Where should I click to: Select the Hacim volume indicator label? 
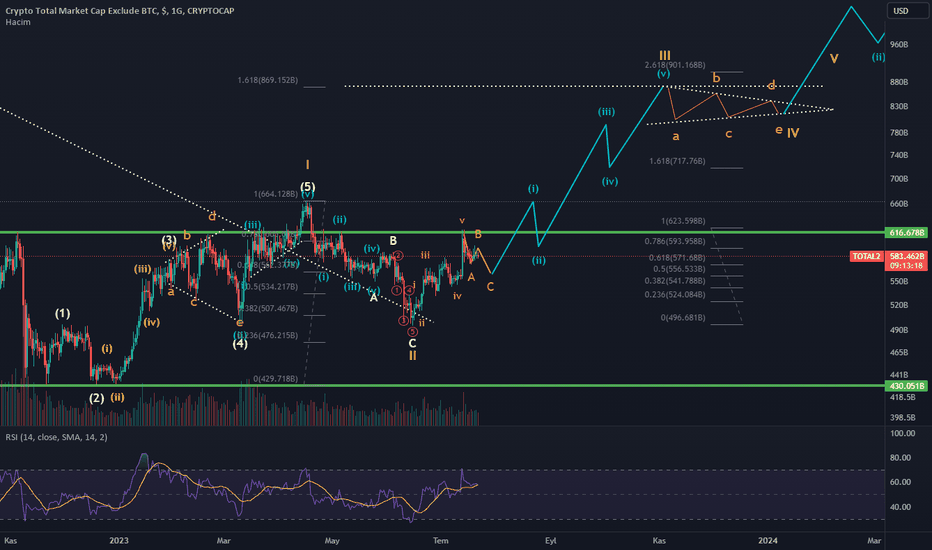tap(18, 22)
